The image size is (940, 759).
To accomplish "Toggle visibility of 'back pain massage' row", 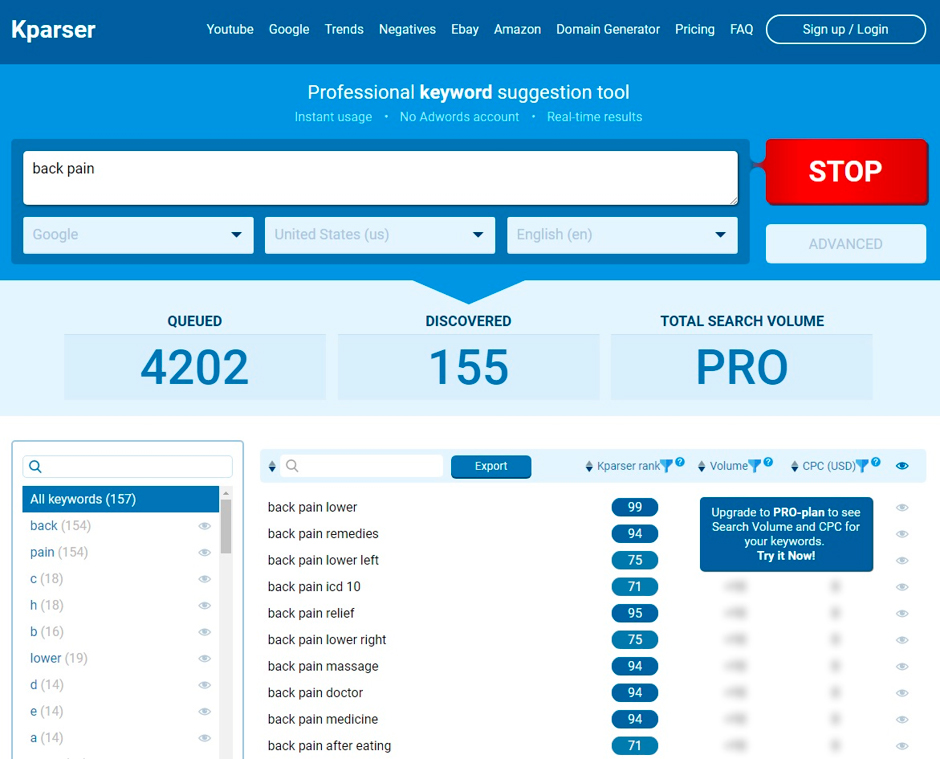I will (902, 666).
